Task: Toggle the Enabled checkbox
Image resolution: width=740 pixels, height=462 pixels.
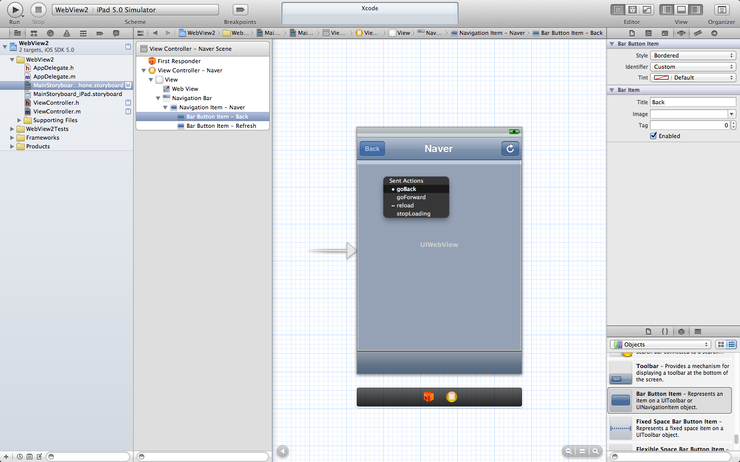Action: point(653,136)
